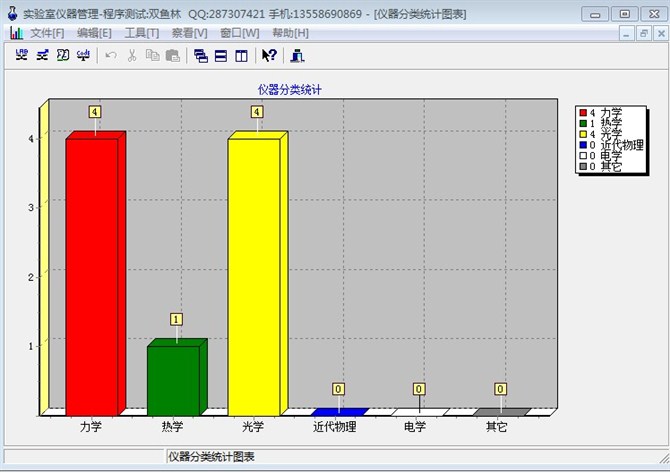Click the yellow 光学 legend swatch

click(583, 134)
